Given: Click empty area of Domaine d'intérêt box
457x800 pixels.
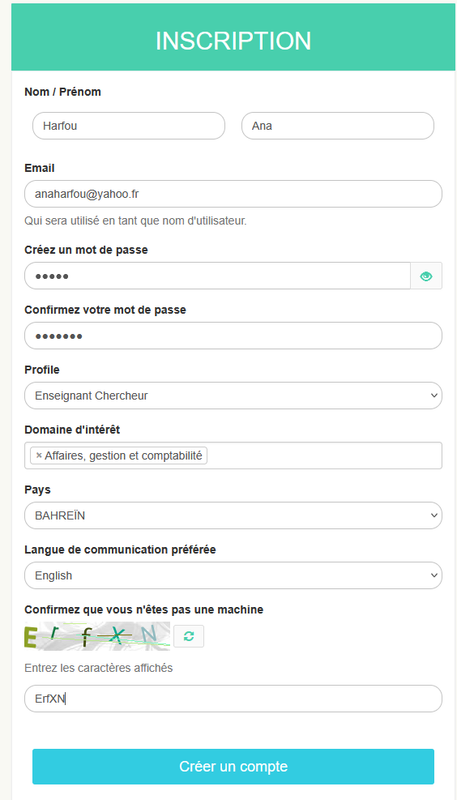Looking at the screenshot, I should [324, 456].
